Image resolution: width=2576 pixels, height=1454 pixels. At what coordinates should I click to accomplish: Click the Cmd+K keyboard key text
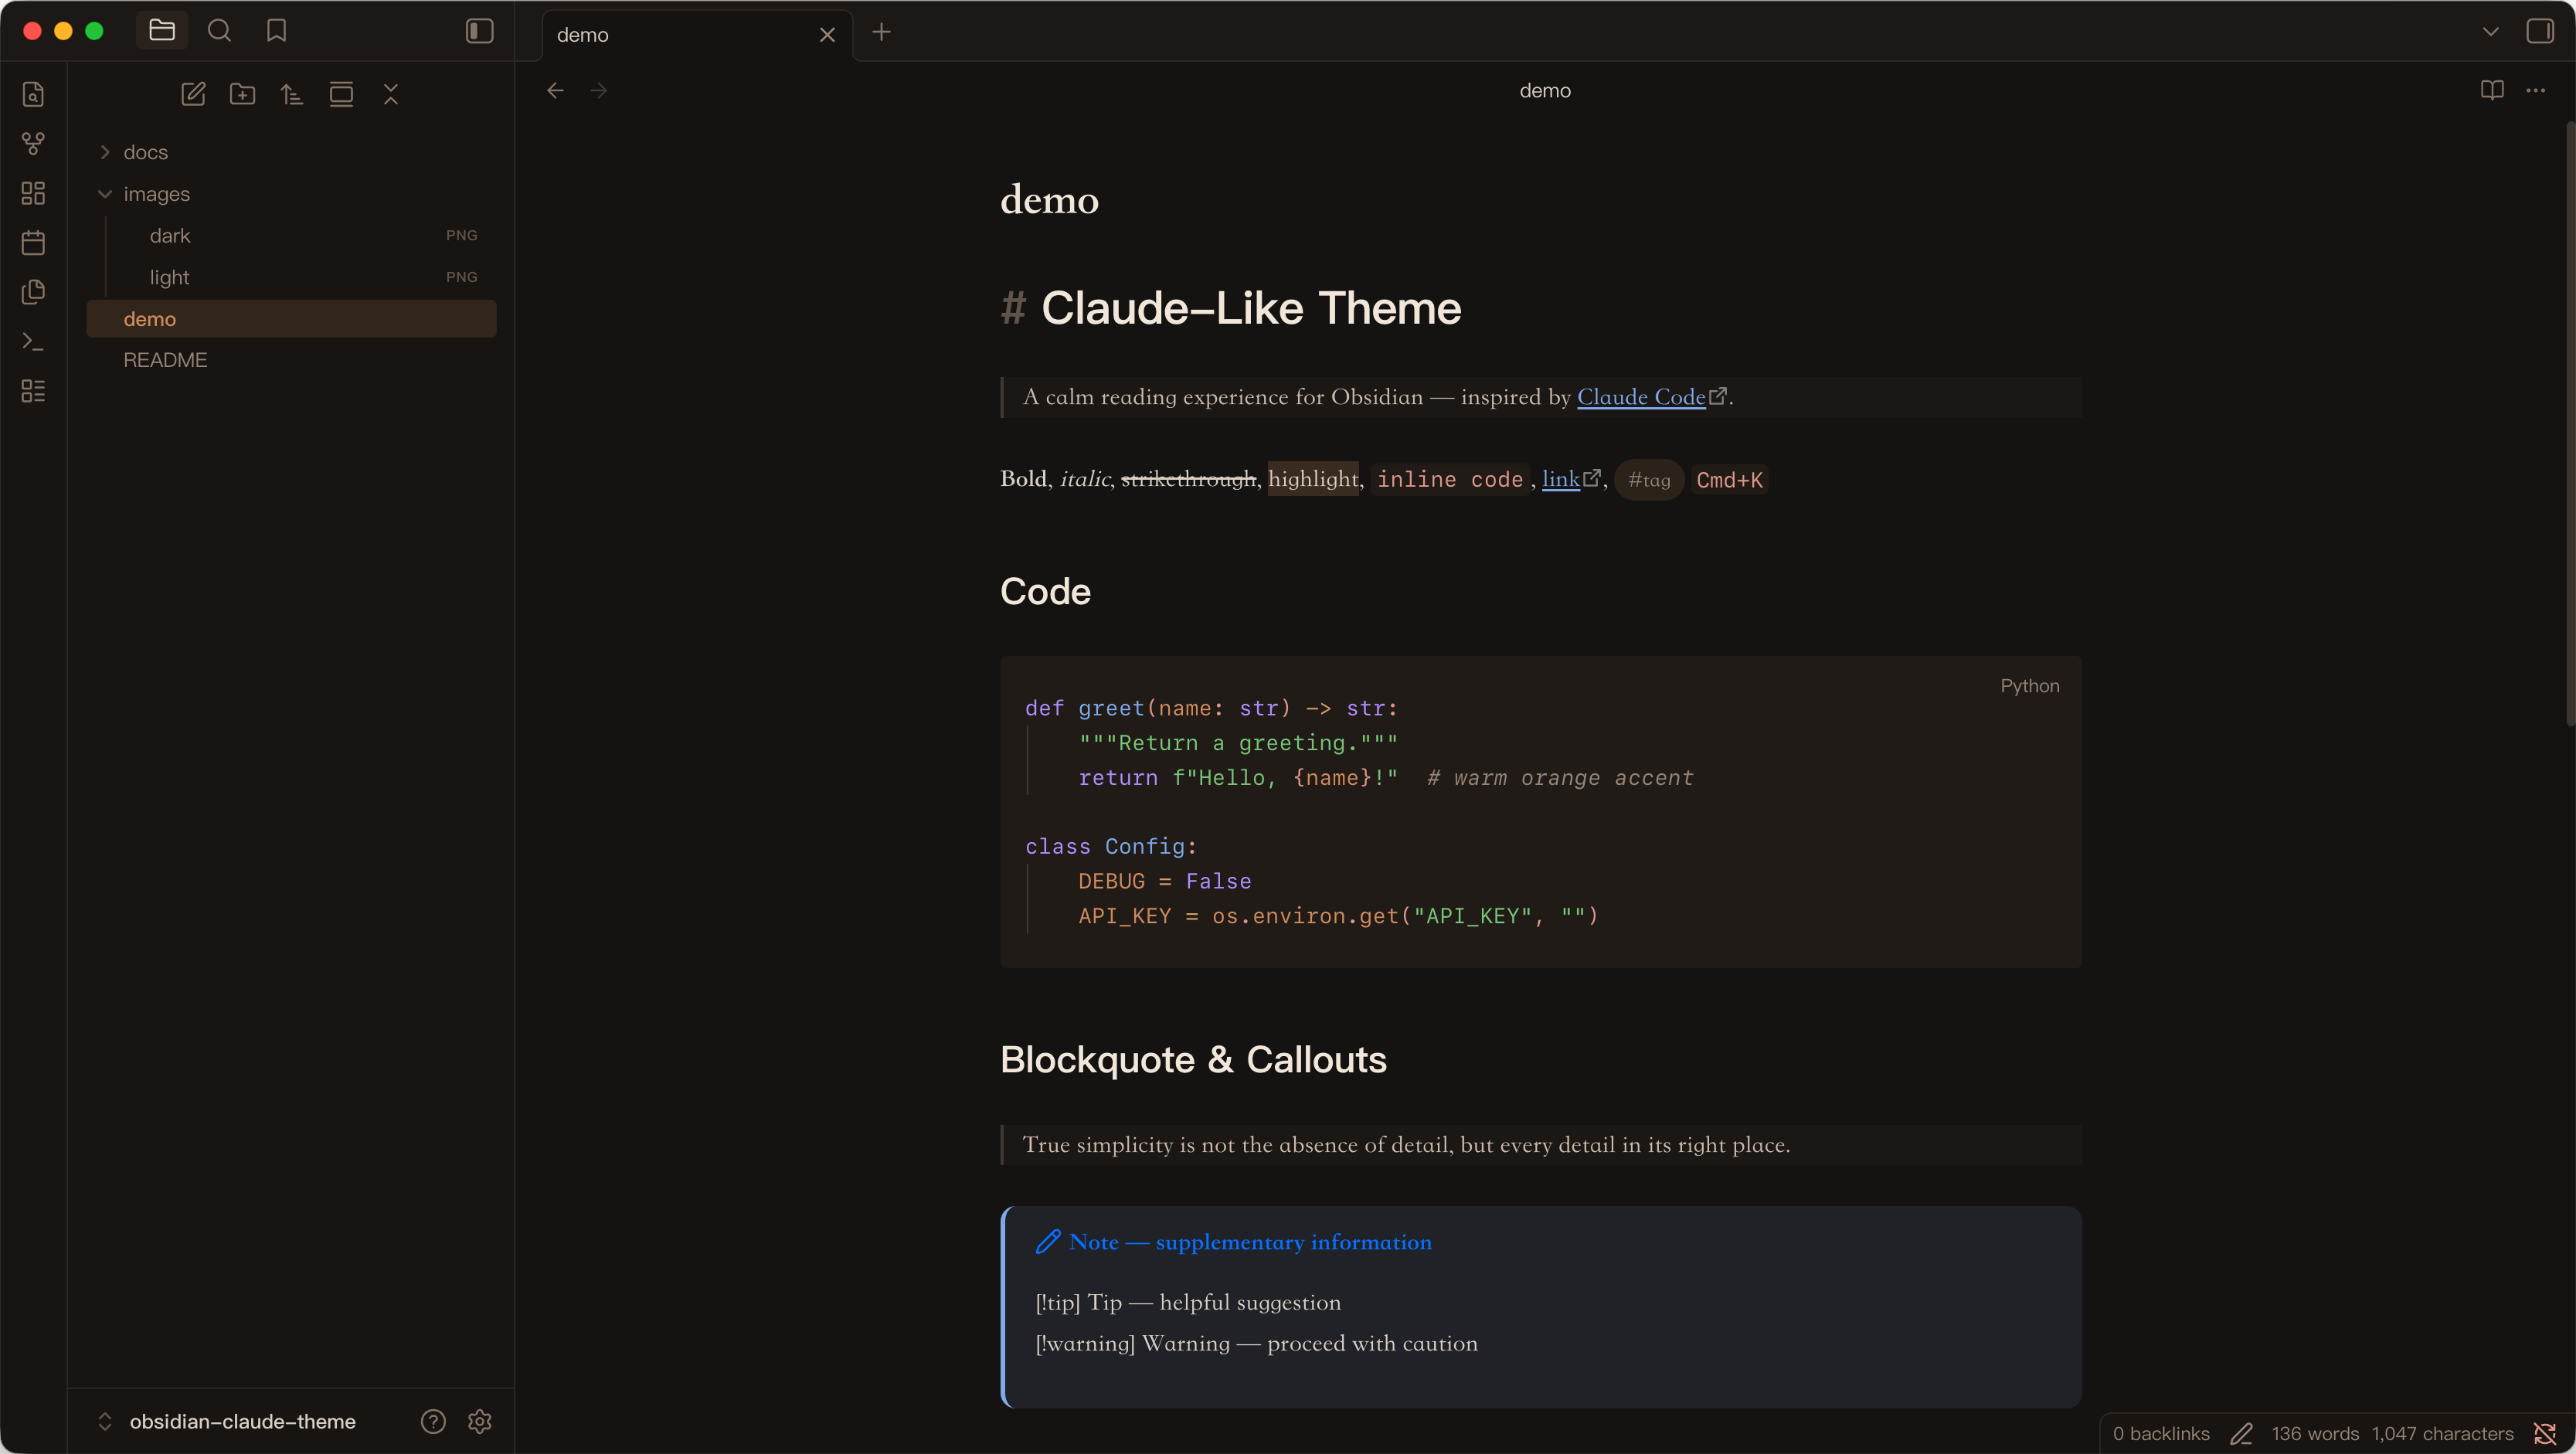[1729, 480]
